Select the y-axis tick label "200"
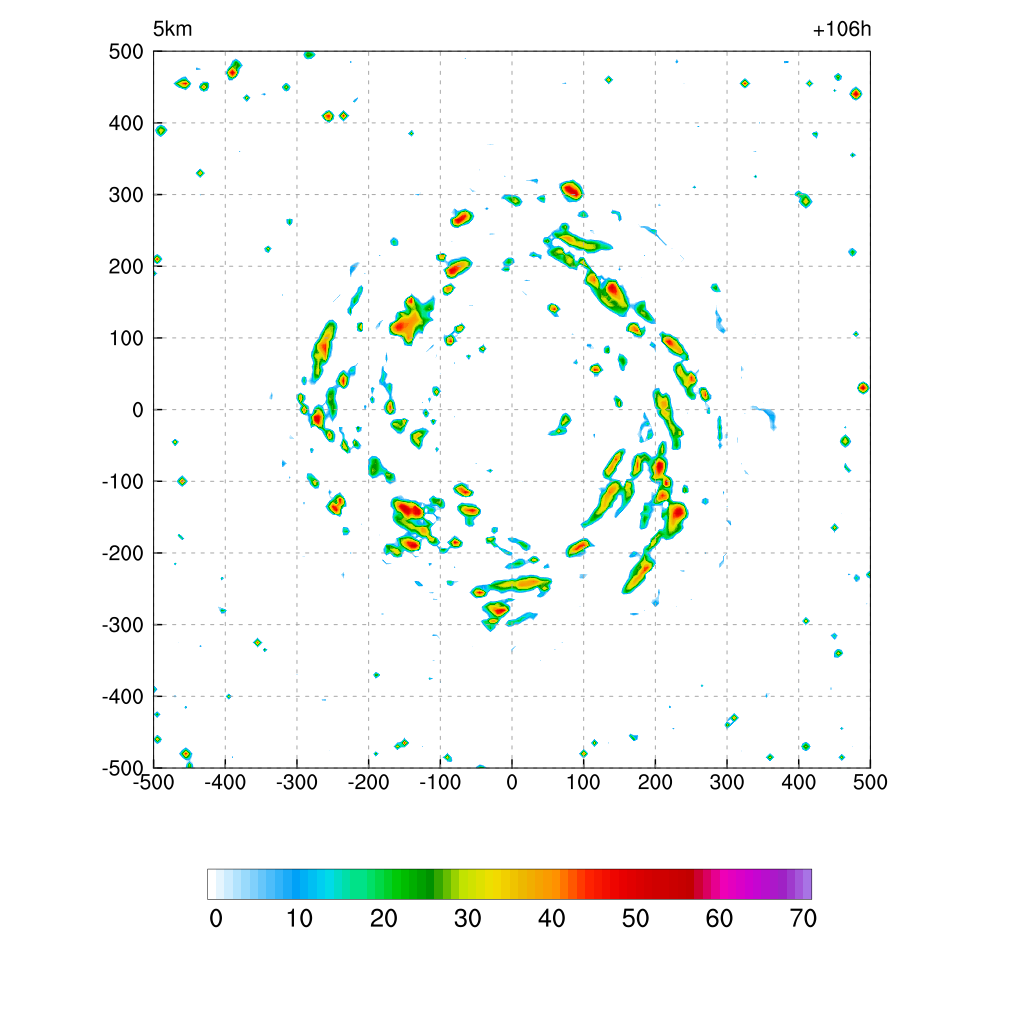The image size is (1024, 1024). [126, 266]
